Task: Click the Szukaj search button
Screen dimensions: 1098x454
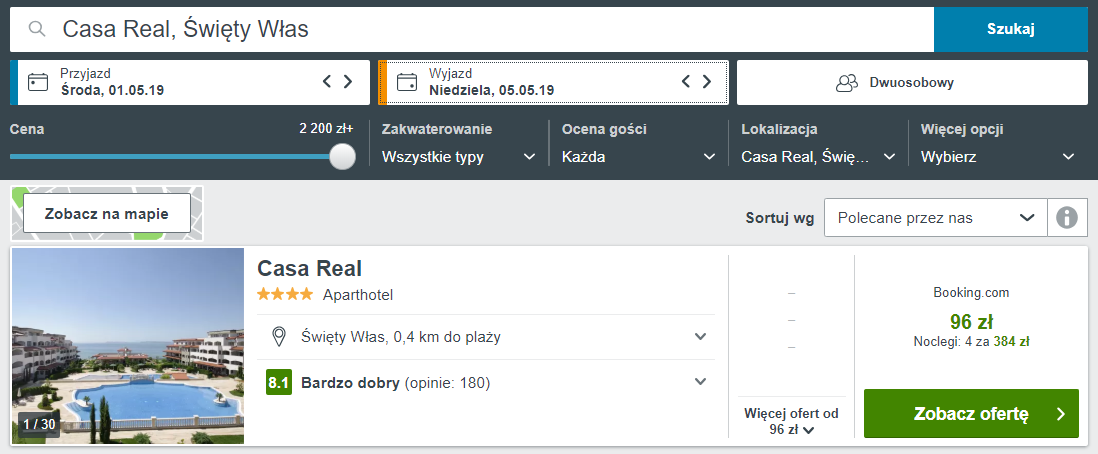Action: 1010,29
